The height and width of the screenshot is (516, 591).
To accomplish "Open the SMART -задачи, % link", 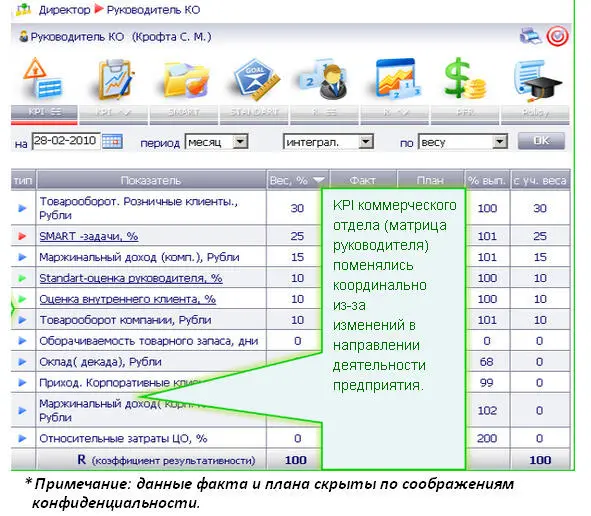I will pyautogui.click(x=89, y=236).
